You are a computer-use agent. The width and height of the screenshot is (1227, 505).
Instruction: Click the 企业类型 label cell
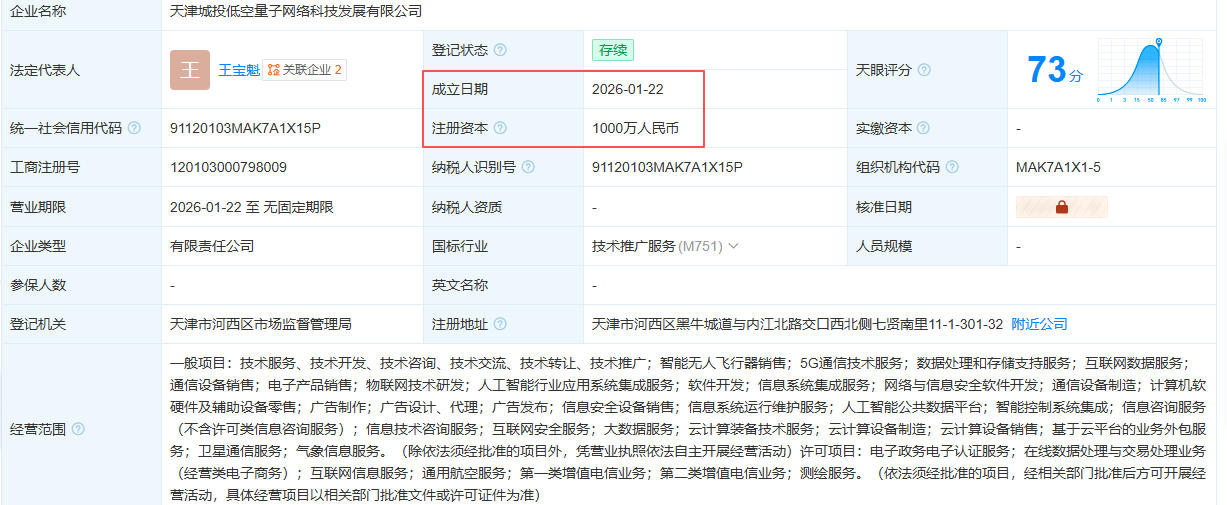coord(81,246)
